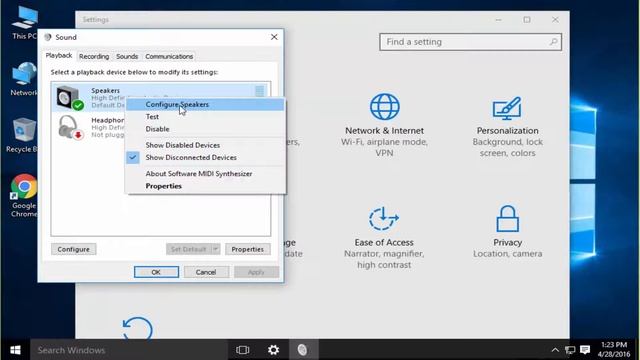Click the Search Windows taskbar box
Viewport: 640px width, 360px height.
tap(129, 350)
